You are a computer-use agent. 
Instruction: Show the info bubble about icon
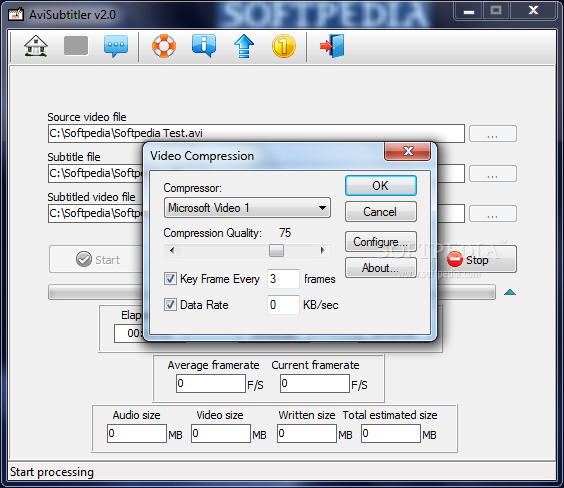(x=204, y=46)
